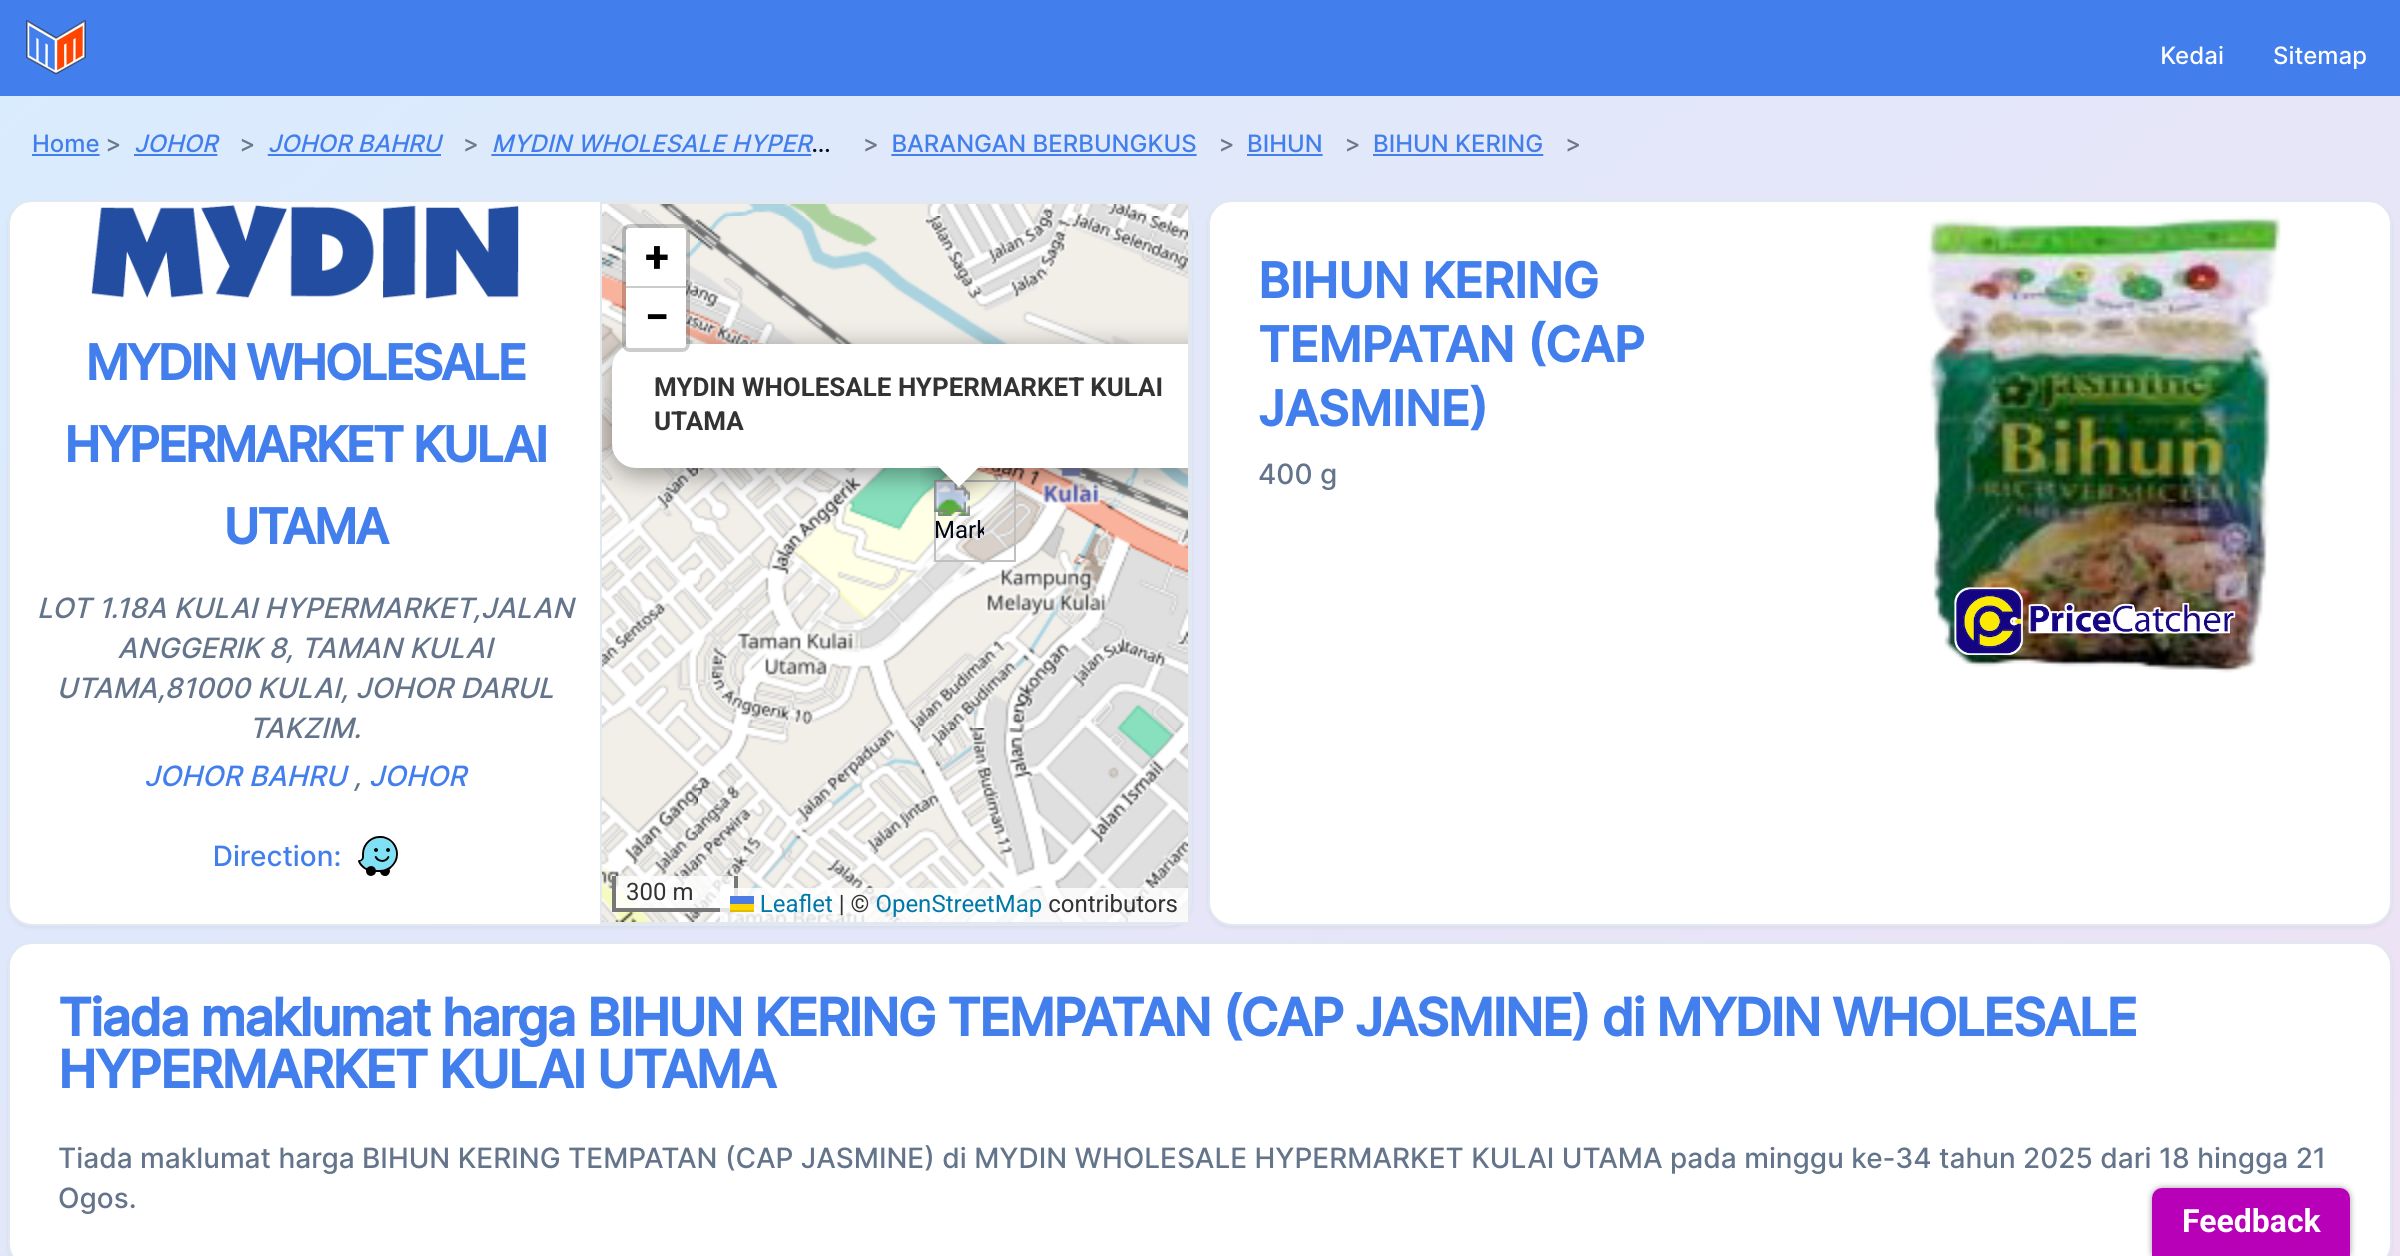Click store name MYDIN WHOLESALE HYPERMARKET heading
The image size is (2400, 1256).
coord(306,444)
